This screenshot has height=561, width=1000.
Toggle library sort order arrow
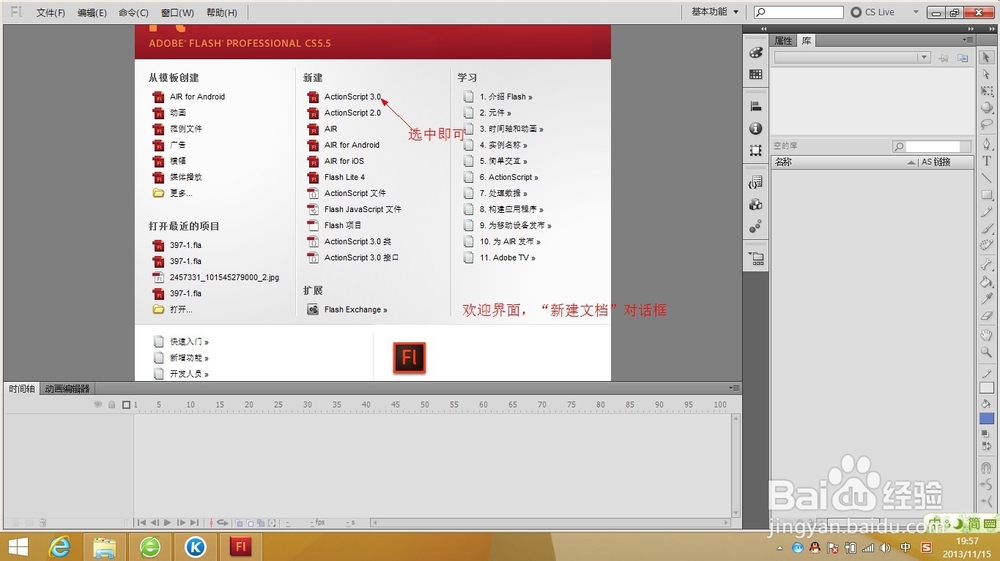pos(911,163)
